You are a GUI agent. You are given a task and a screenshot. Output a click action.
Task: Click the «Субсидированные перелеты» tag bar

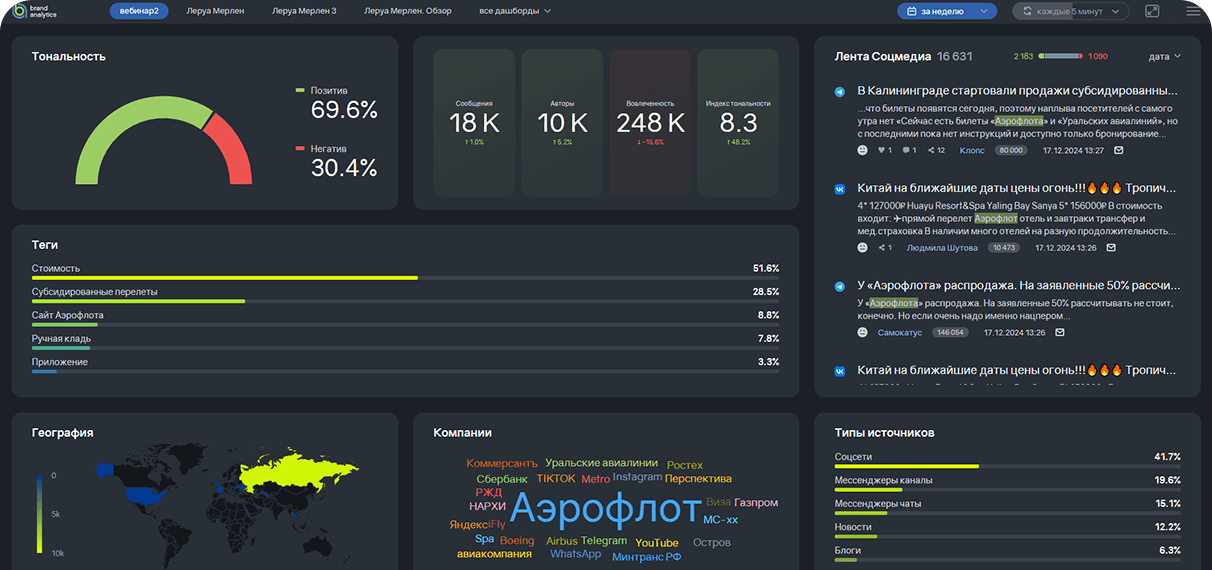(x=405, y=301)
